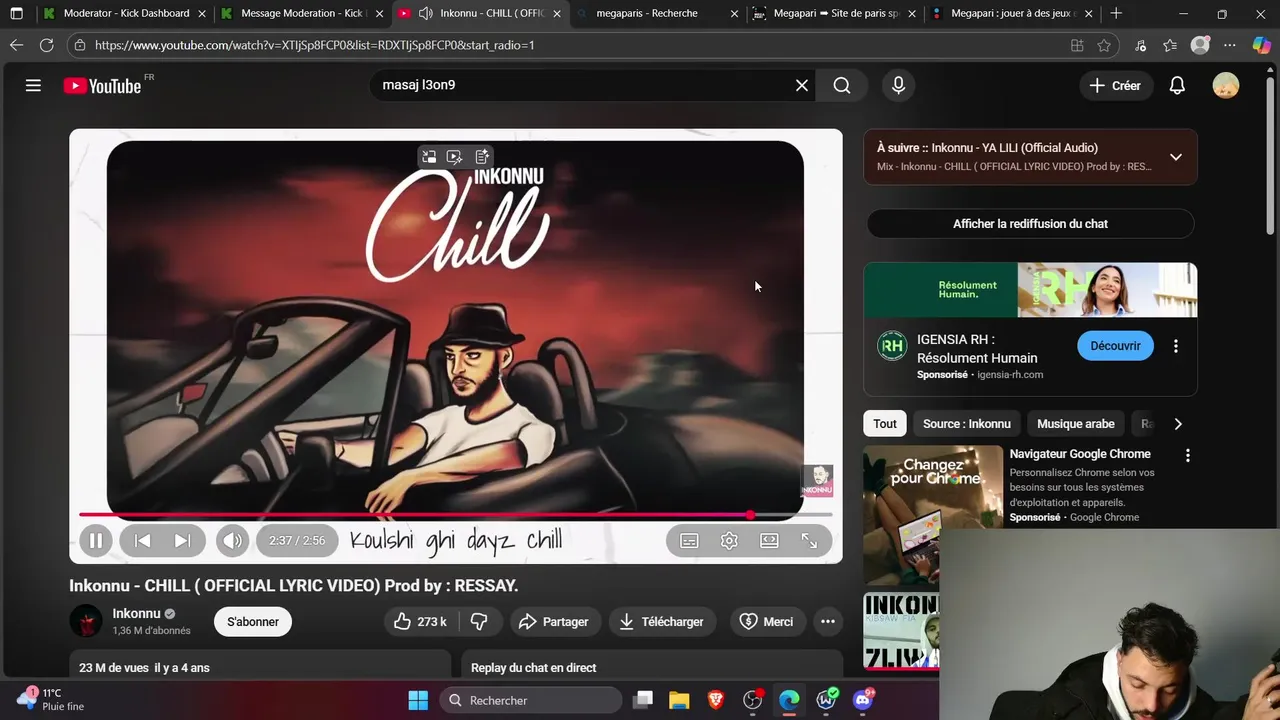
Task: Pause the video with the pause button
Action: tap(95, 541)
